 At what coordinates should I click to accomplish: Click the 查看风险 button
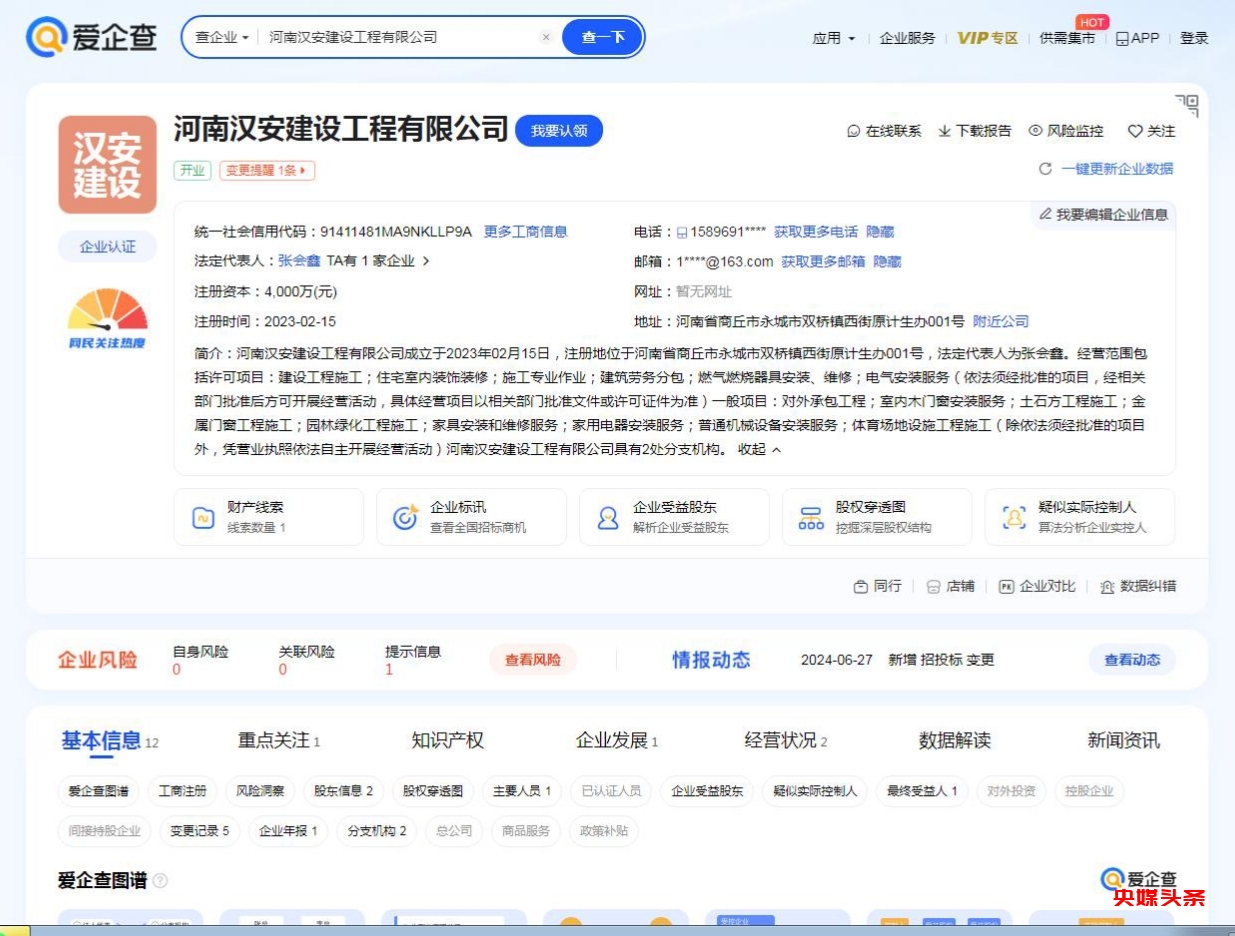pos(532,660)
